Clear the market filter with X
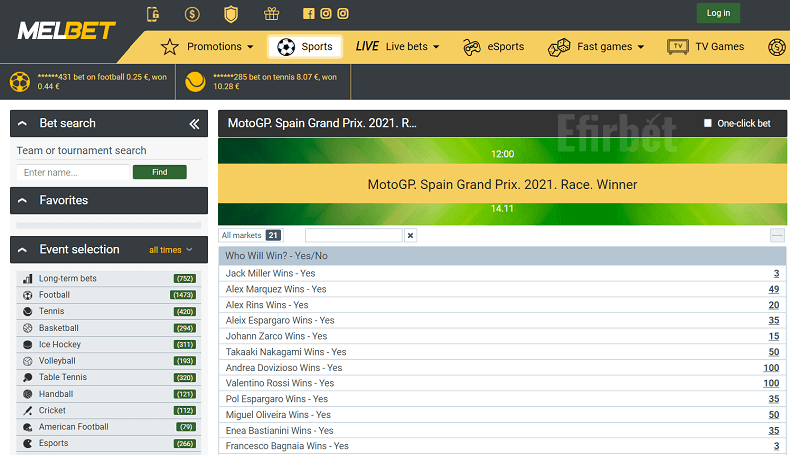 point(411,235)
